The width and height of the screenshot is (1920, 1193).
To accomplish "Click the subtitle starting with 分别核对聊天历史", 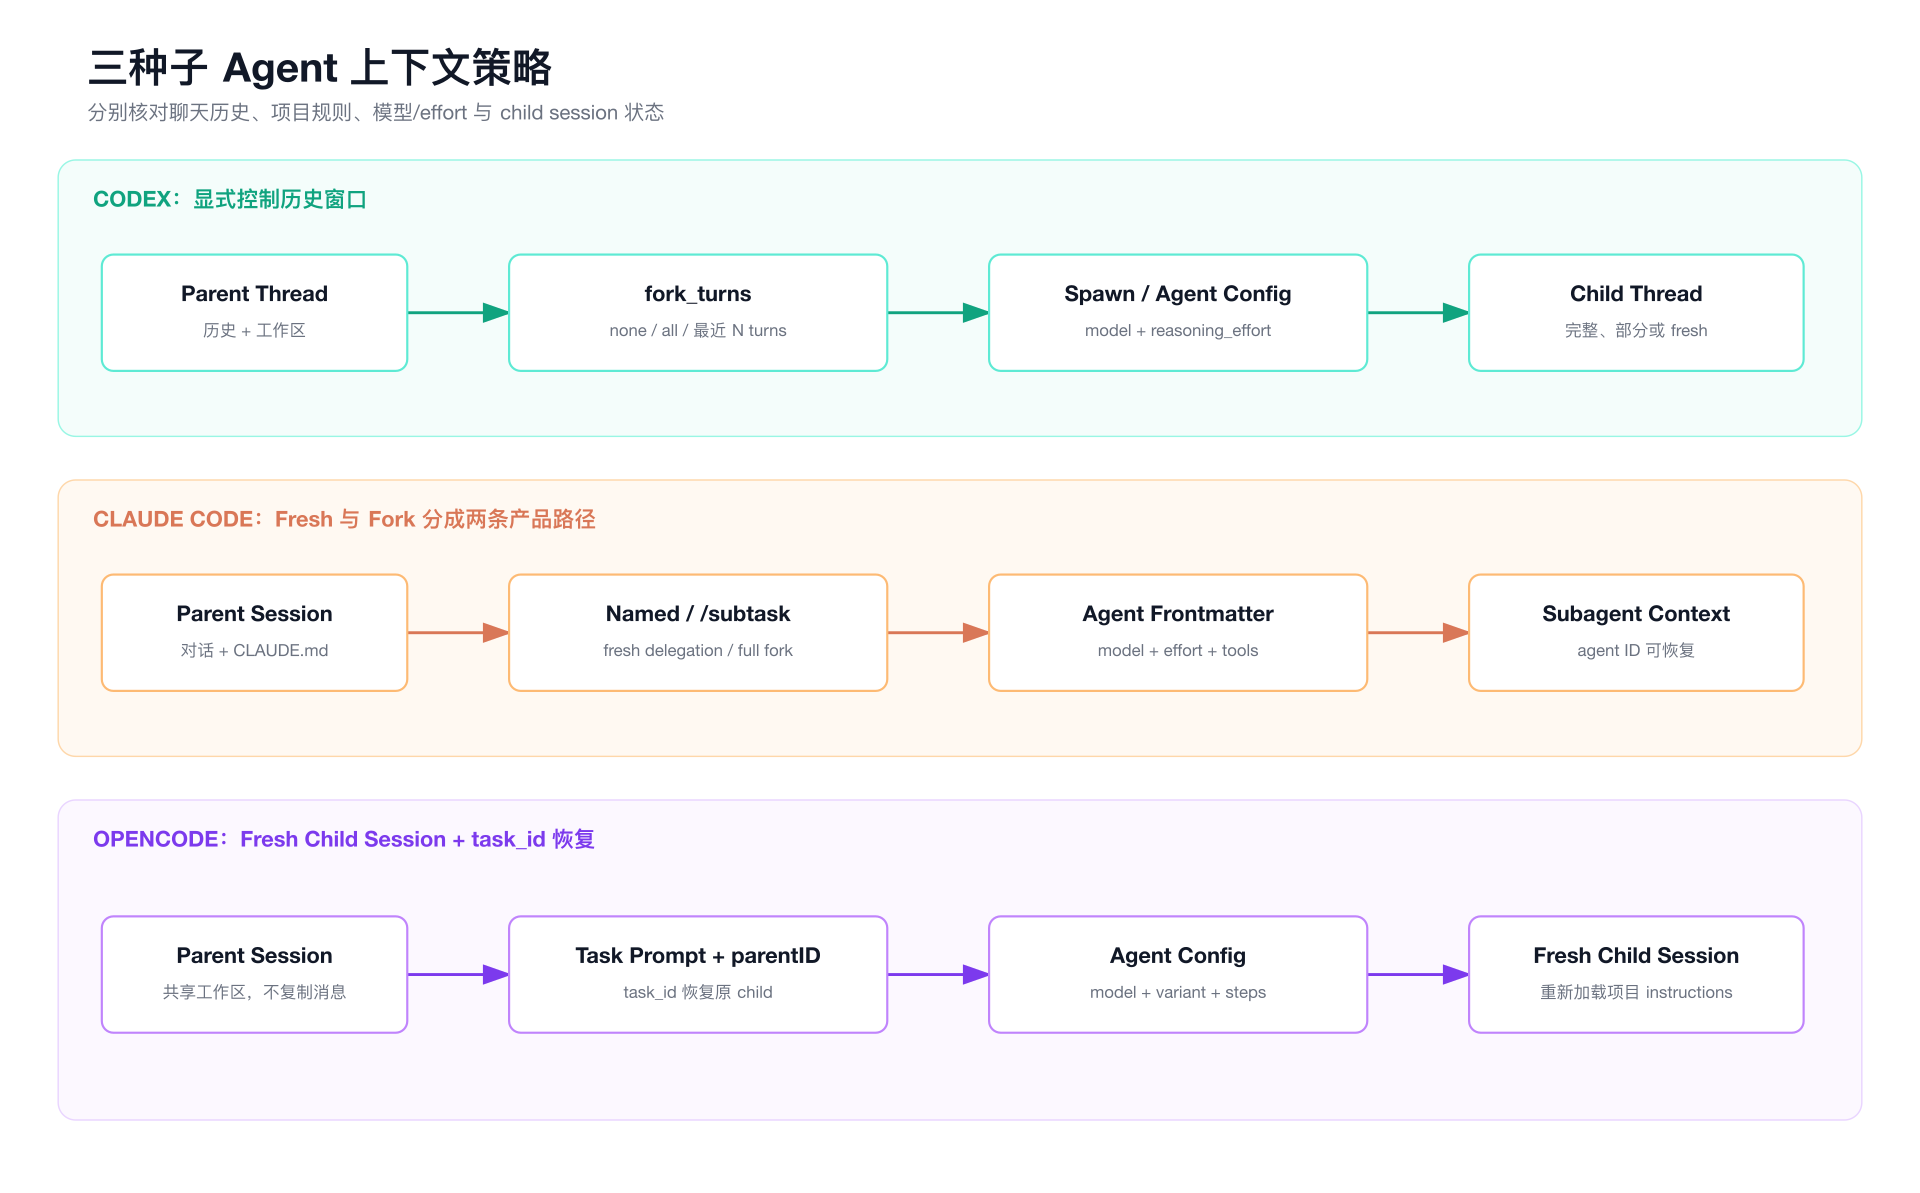I will point(376,113).
